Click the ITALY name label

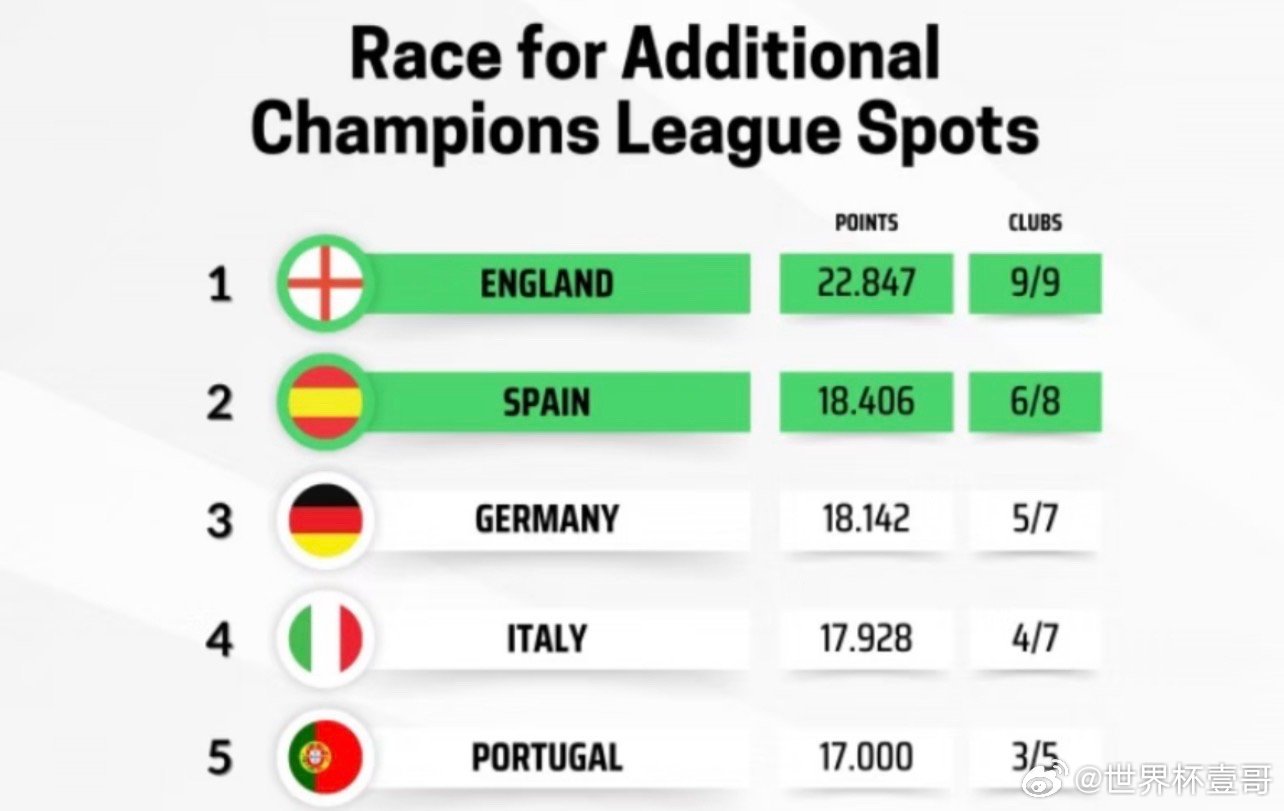(546, 639)
